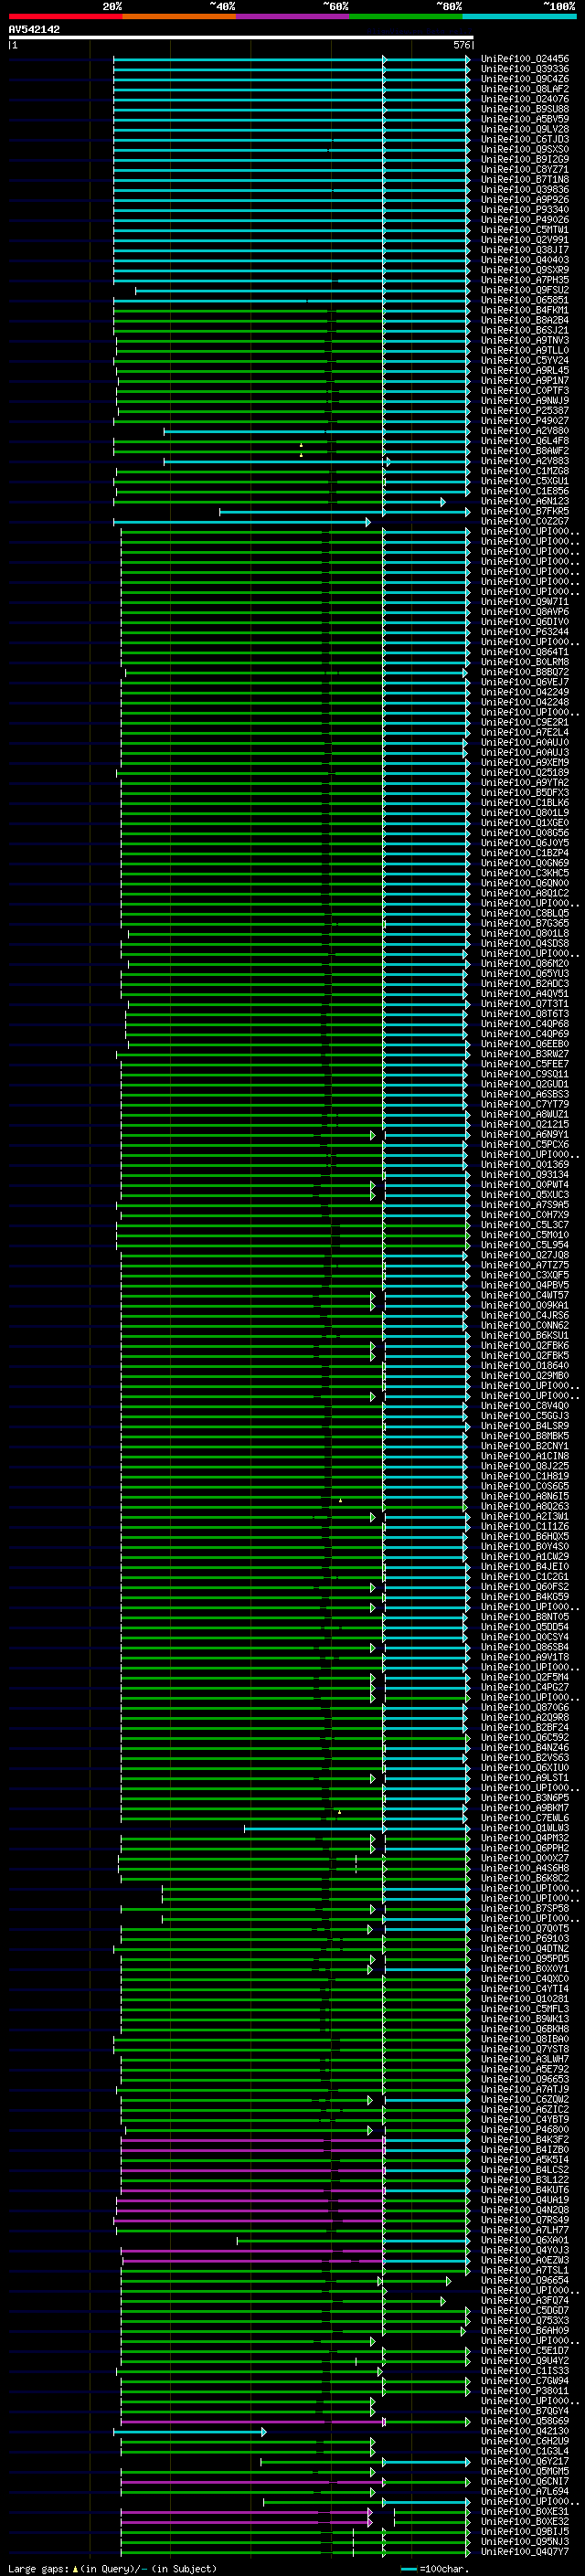Select hit label UniRef100_A7E2L4
585x2576 pixels.
pos(525,732)
